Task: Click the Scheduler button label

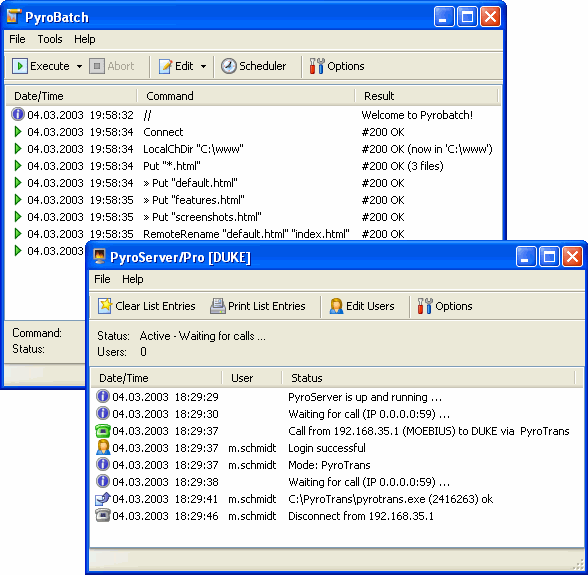Action: pyautogui.click(x=262, y=66)
